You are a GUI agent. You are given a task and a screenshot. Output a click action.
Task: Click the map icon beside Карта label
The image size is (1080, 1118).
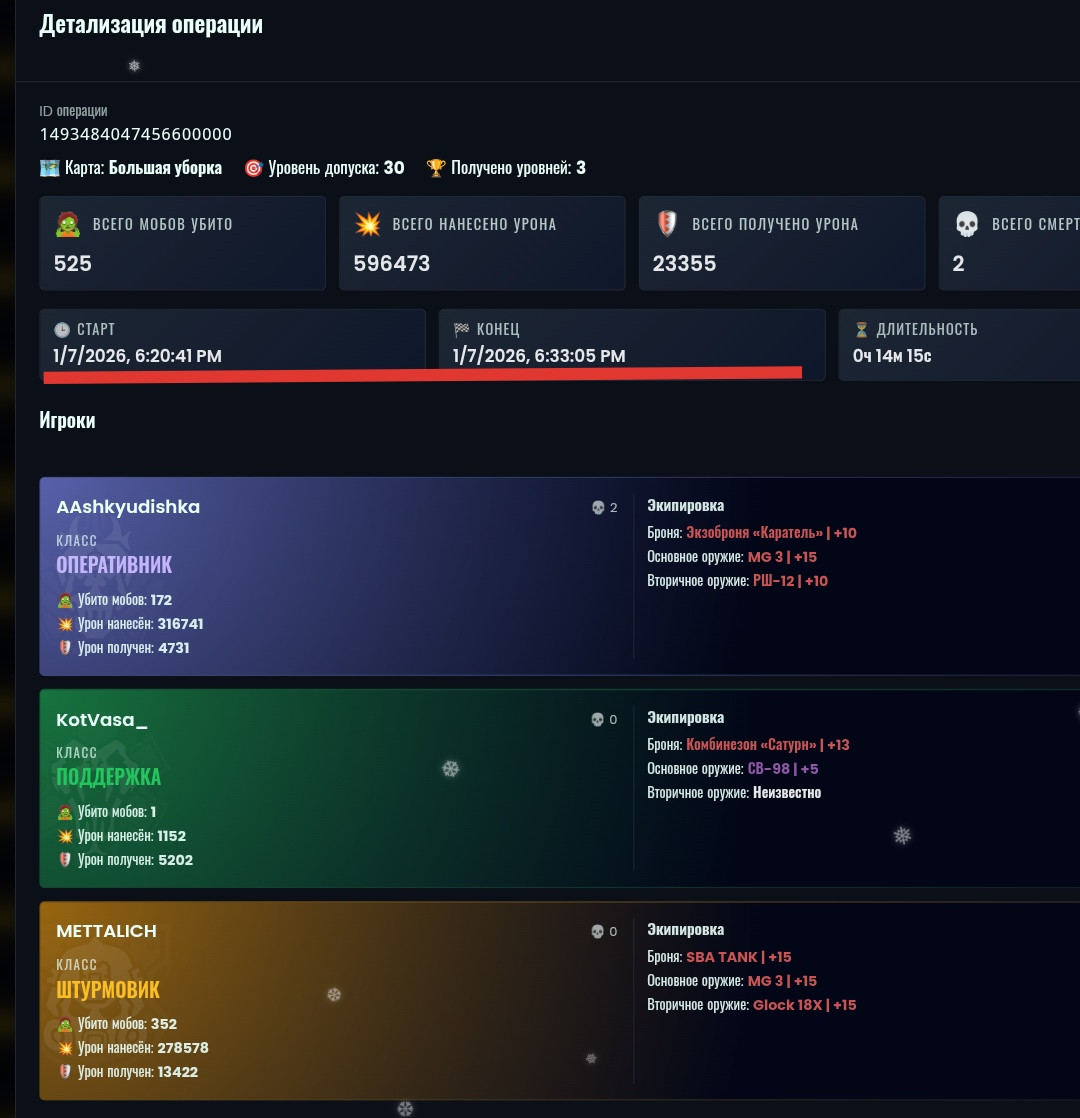click(x=49, y=168)
